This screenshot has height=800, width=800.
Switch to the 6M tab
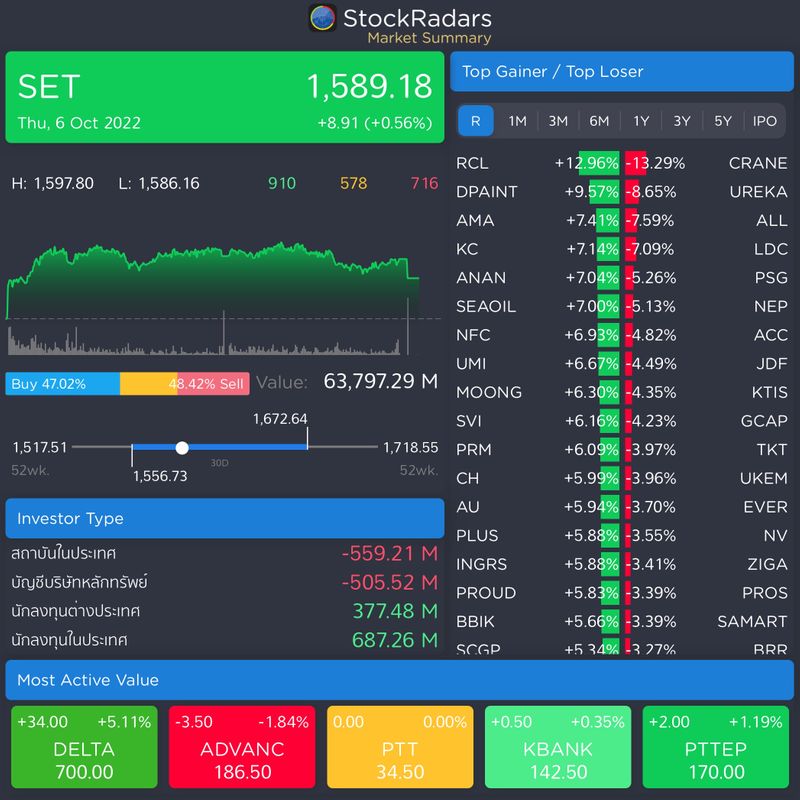pyautogui.click(x=598, y=121)
